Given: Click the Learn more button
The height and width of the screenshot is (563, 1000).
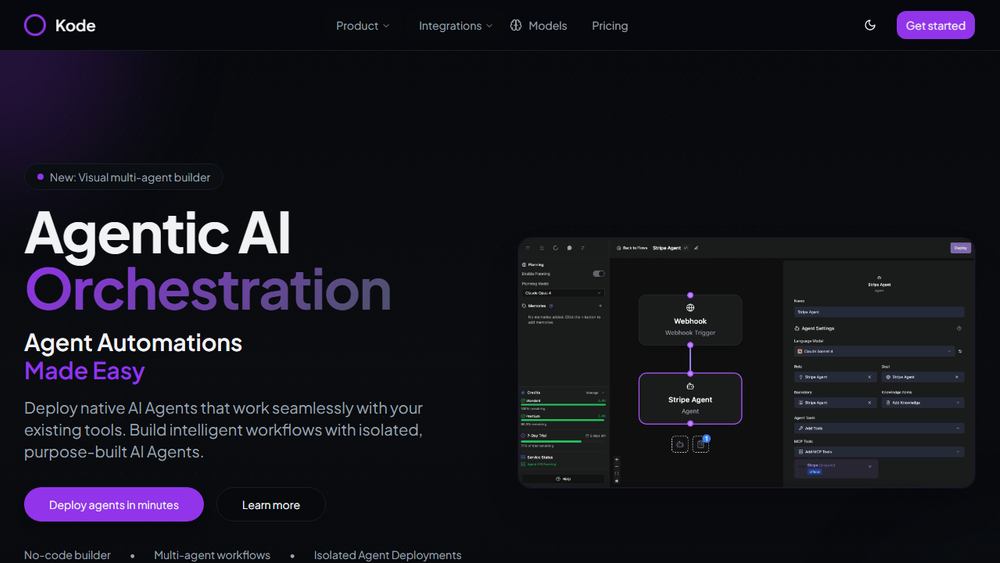Looking at the screenshot, I should (271, 504).
